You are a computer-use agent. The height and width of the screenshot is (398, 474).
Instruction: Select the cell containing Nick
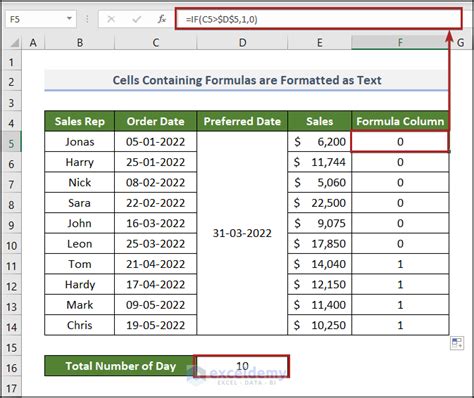(x=80, y=182)
